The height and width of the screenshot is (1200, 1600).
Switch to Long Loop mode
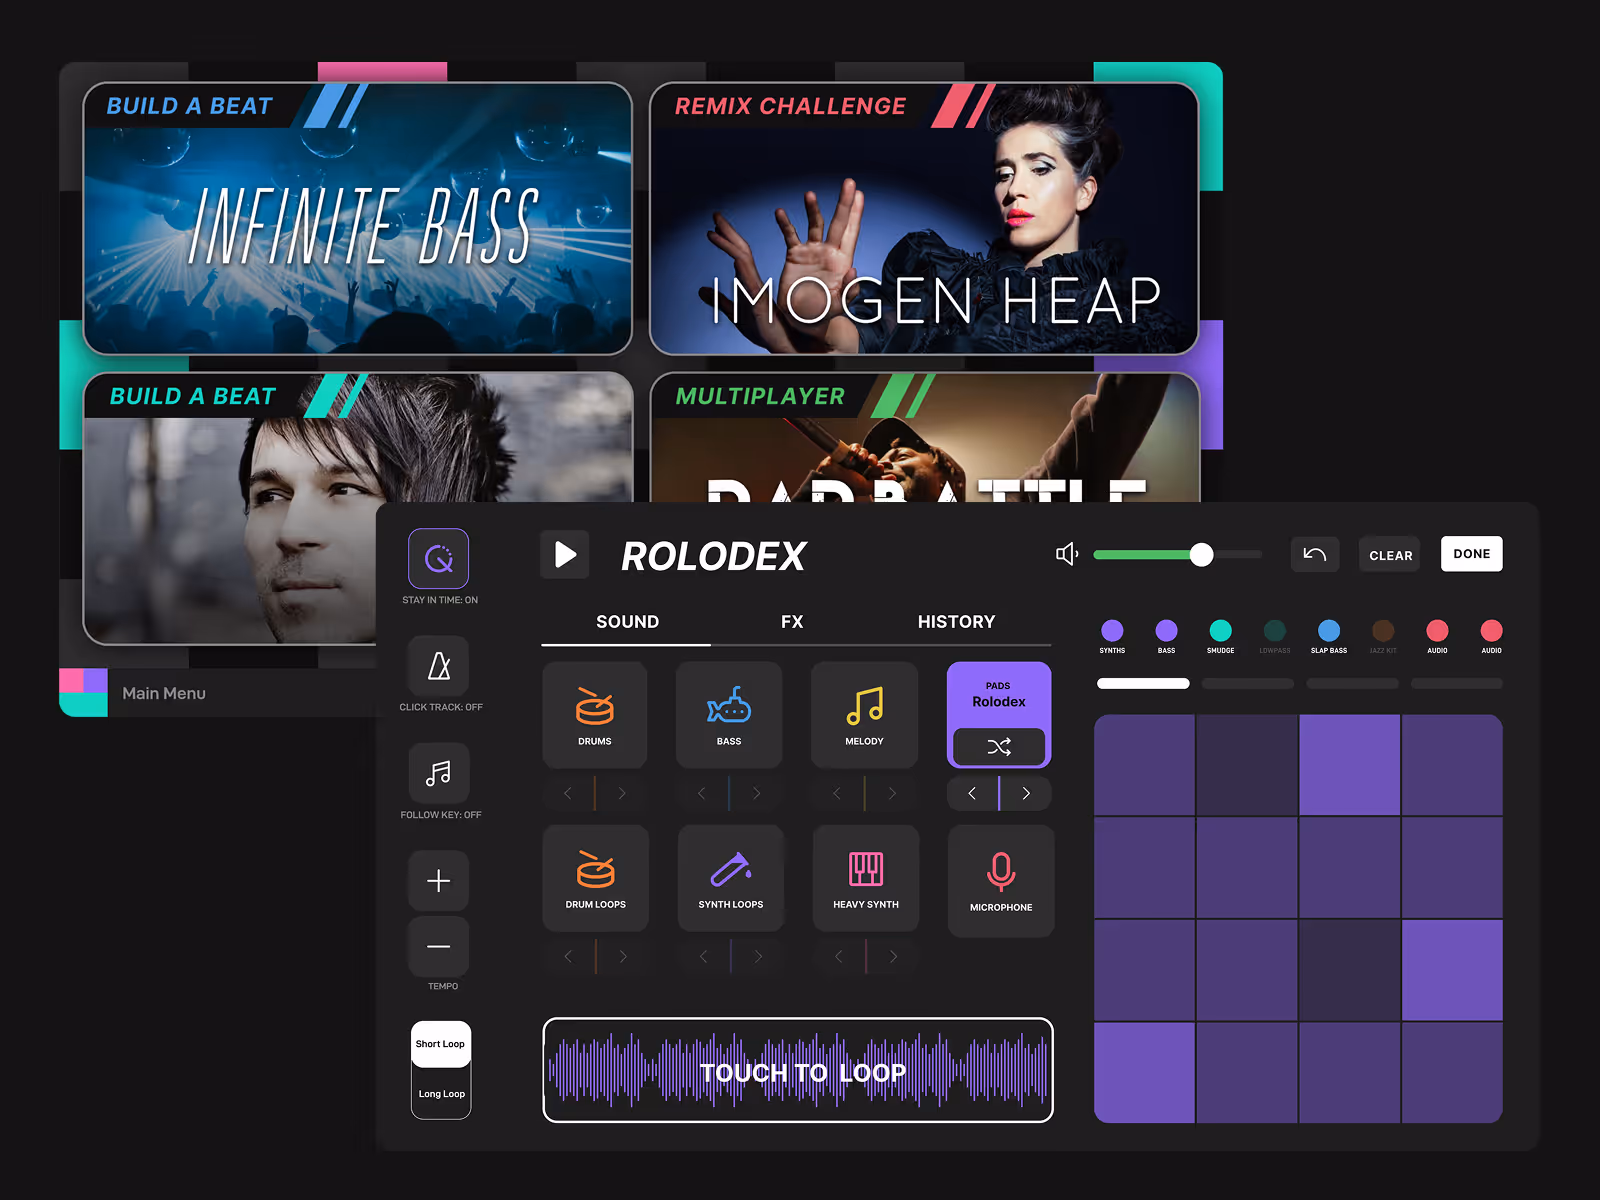[441, 1093]
